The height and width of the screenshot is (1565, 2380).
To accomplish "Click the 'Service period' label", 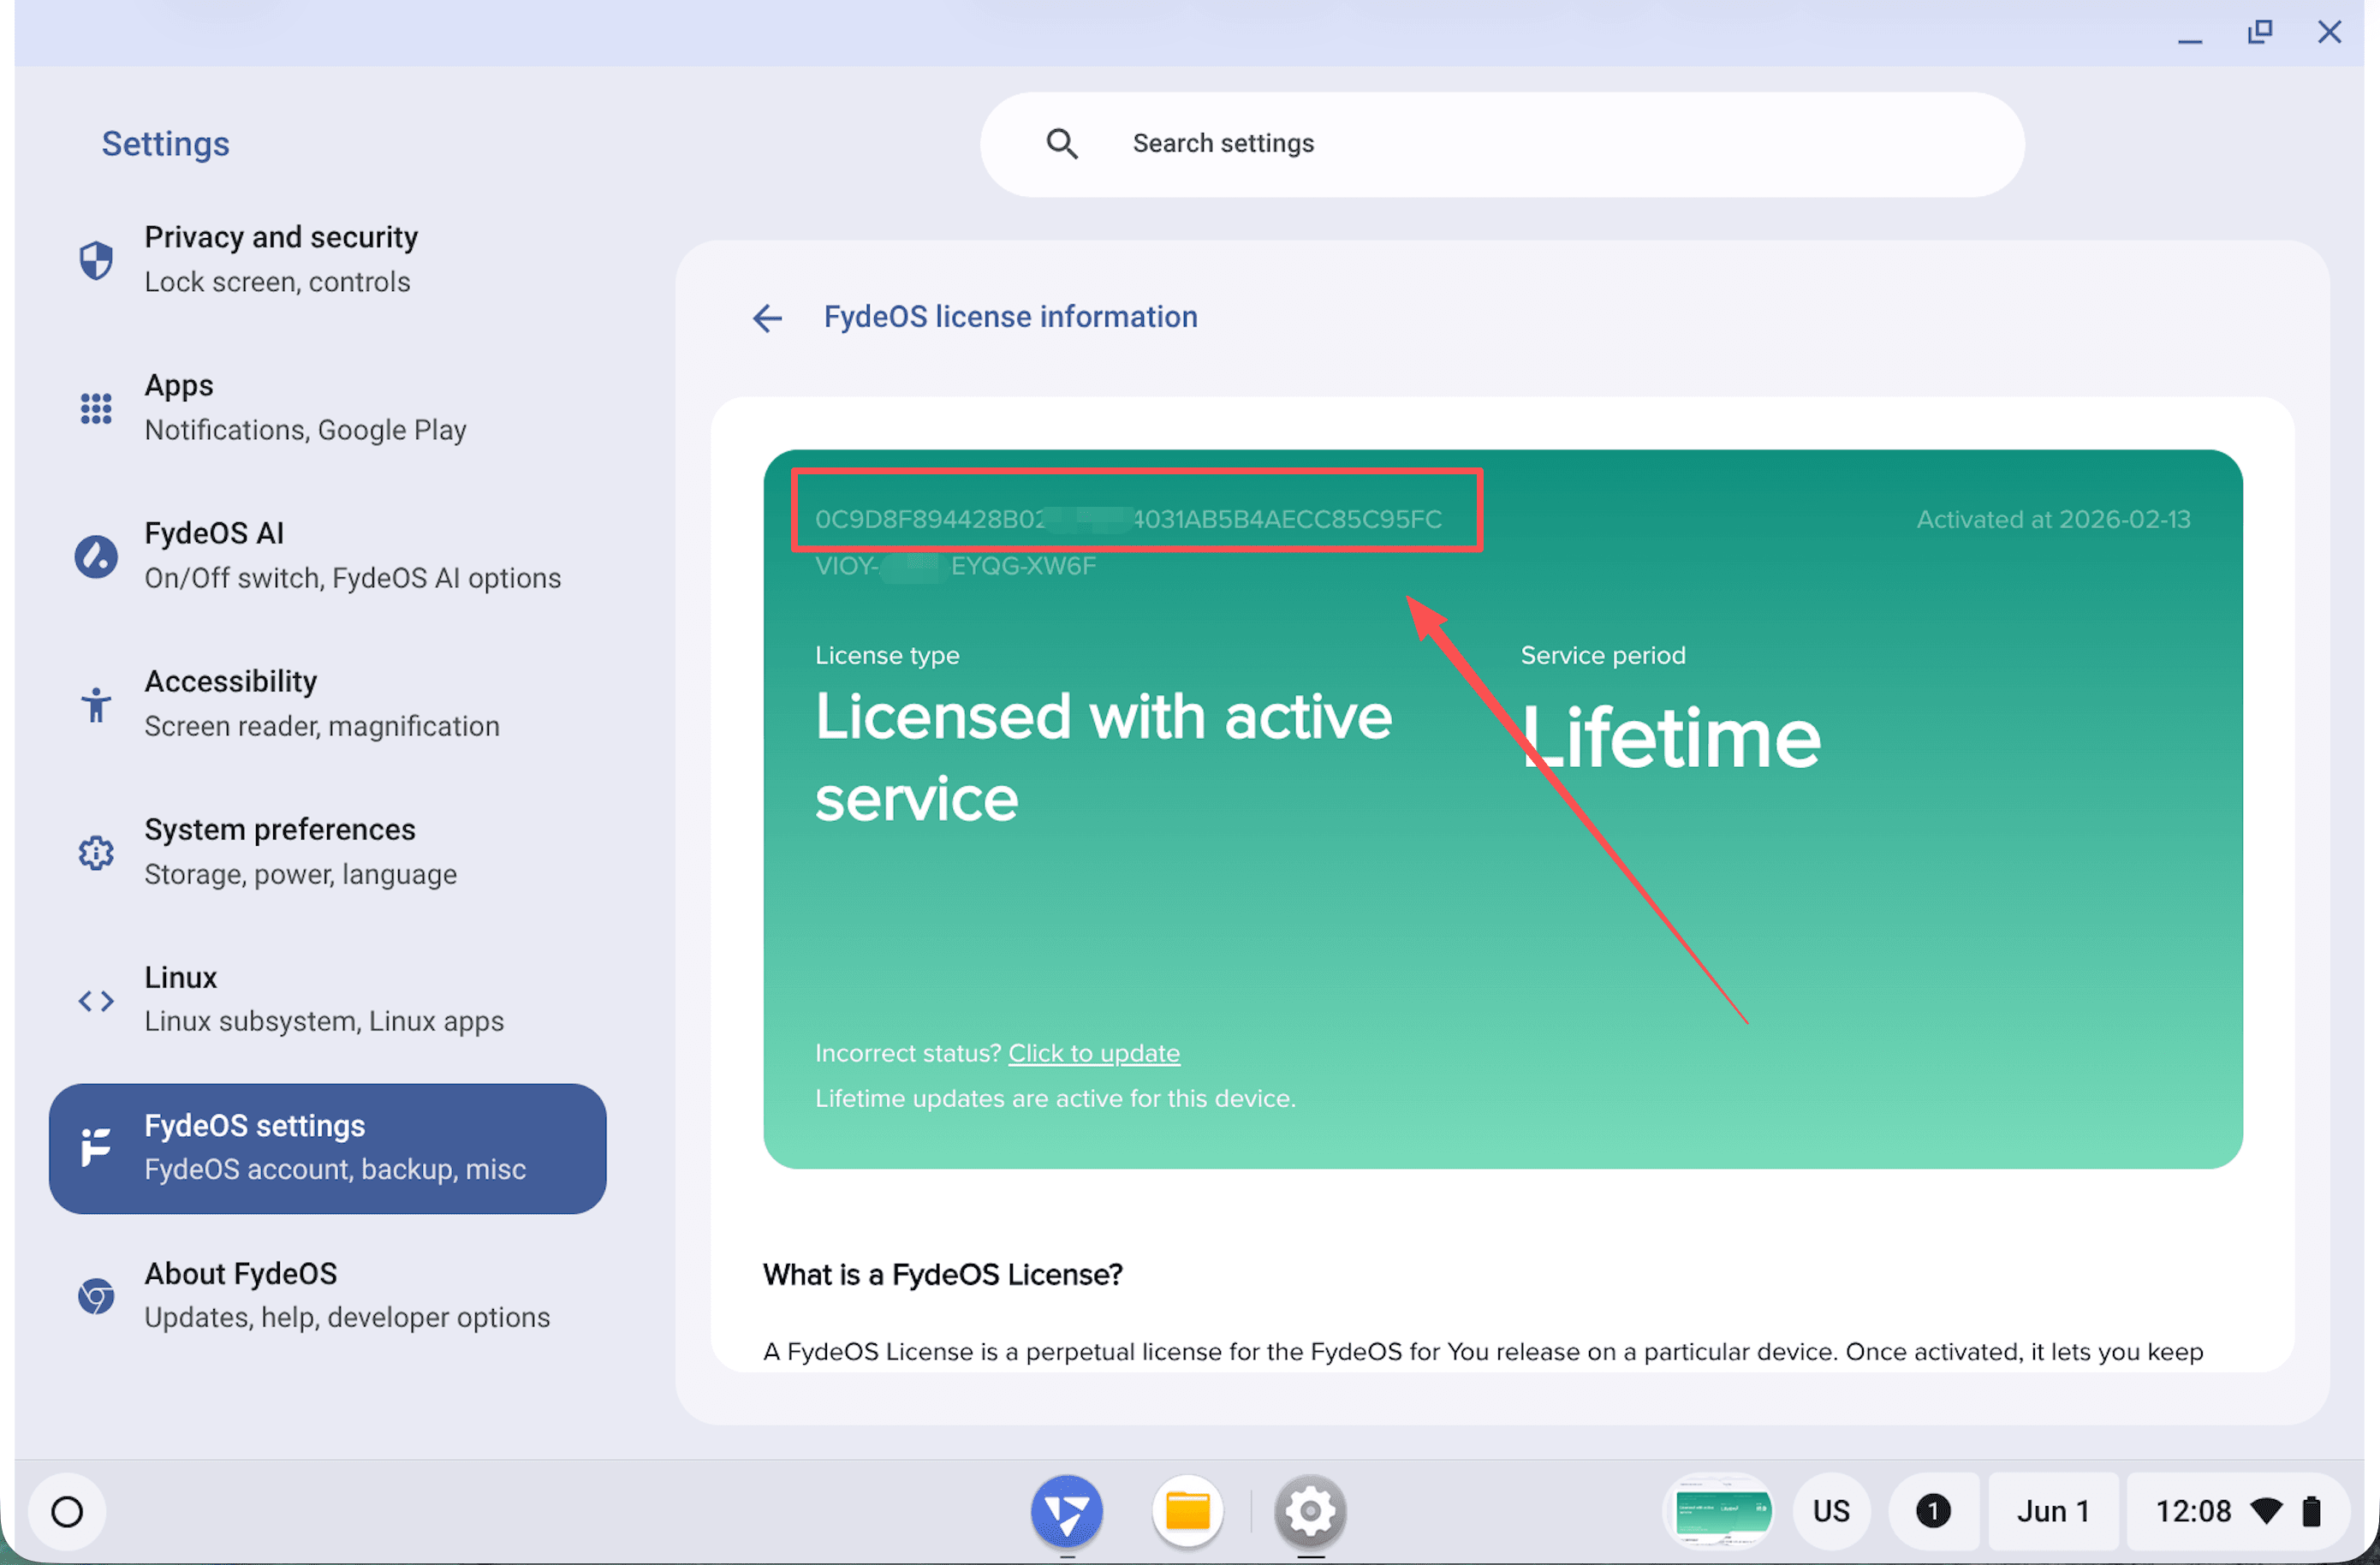I will 1603,655.
